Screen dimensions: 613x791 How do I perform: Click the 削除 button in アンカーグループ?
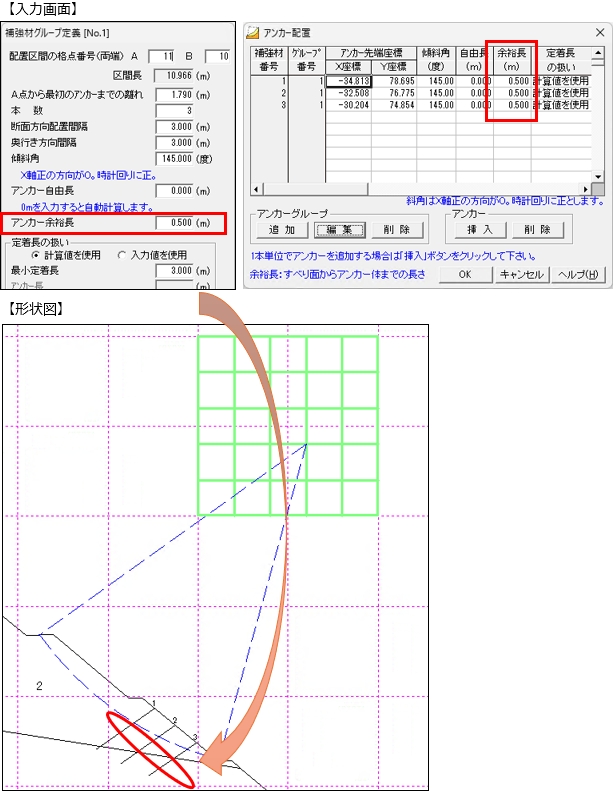(397, 230)
